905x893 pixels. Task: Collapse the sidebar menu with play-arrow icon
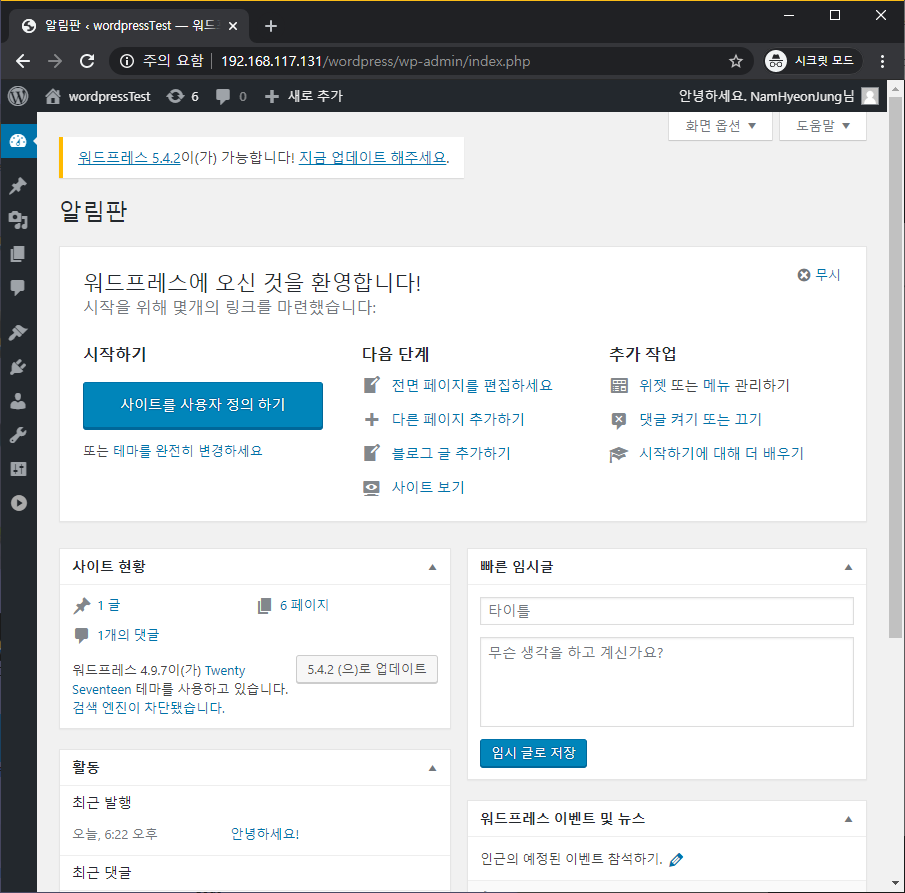click(x=18, y=503)
